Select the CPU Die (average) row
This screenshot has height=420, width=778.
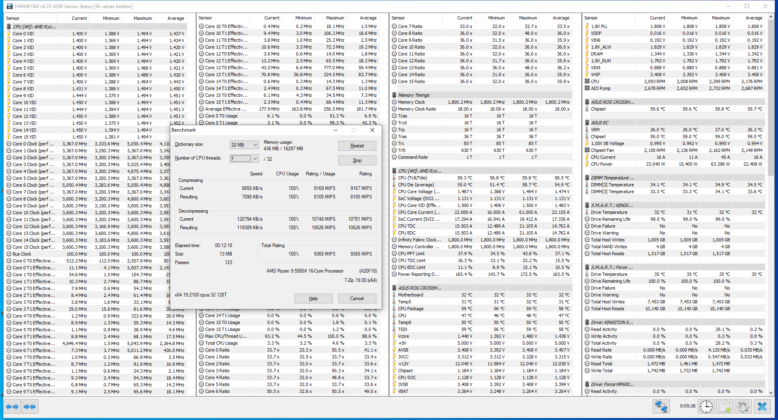[x=481, y=184]
